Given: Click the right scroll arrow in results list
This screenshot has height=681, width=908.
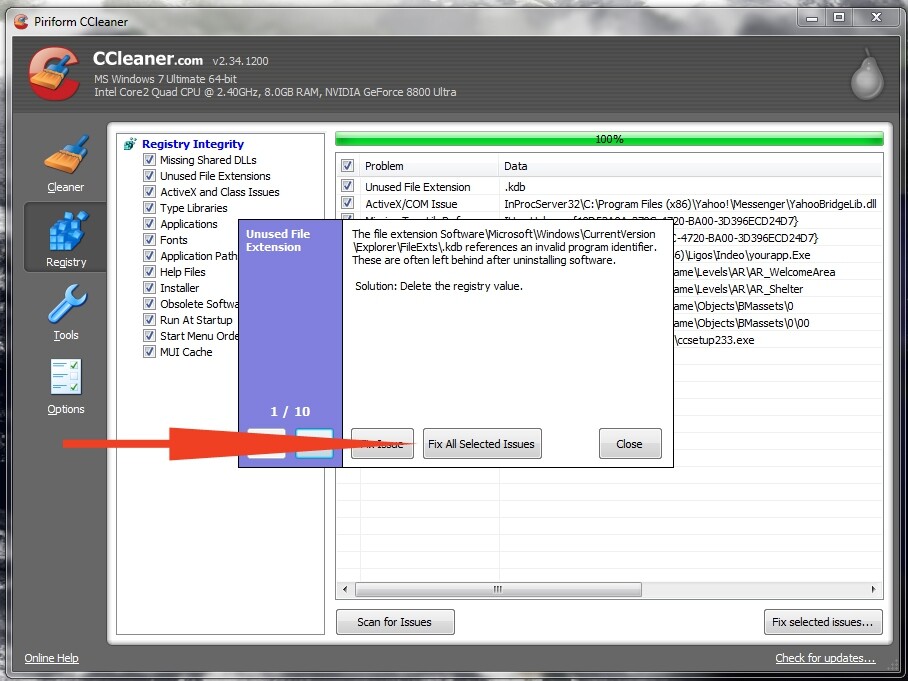Looking at the screenshot, I should pos(873,590).
